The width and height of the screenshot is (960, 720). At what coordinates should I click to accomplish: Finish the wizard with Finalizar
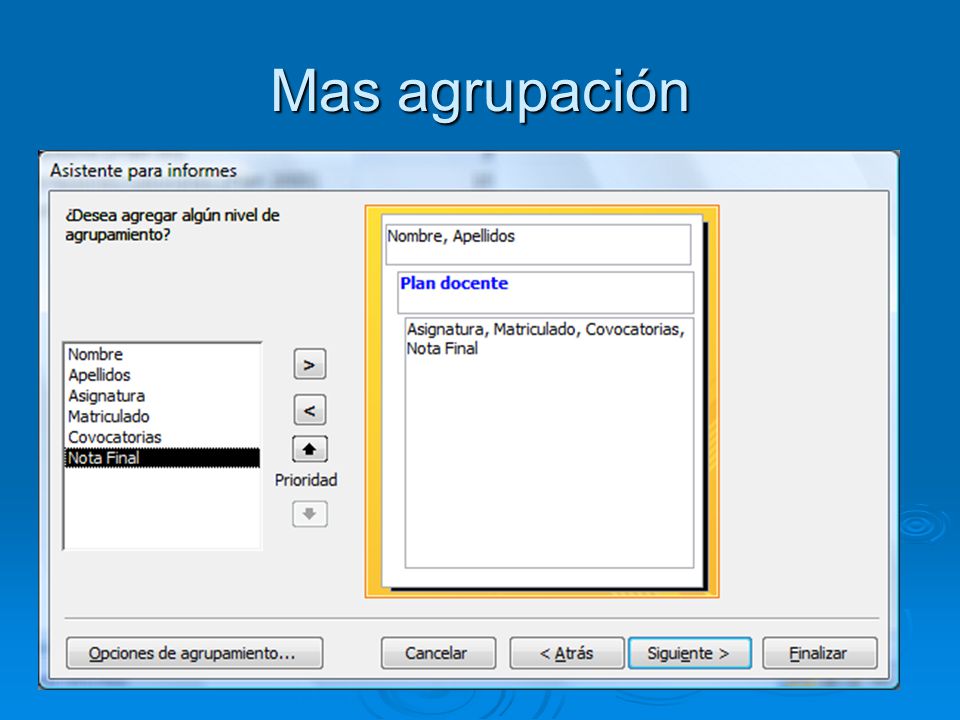820,653
